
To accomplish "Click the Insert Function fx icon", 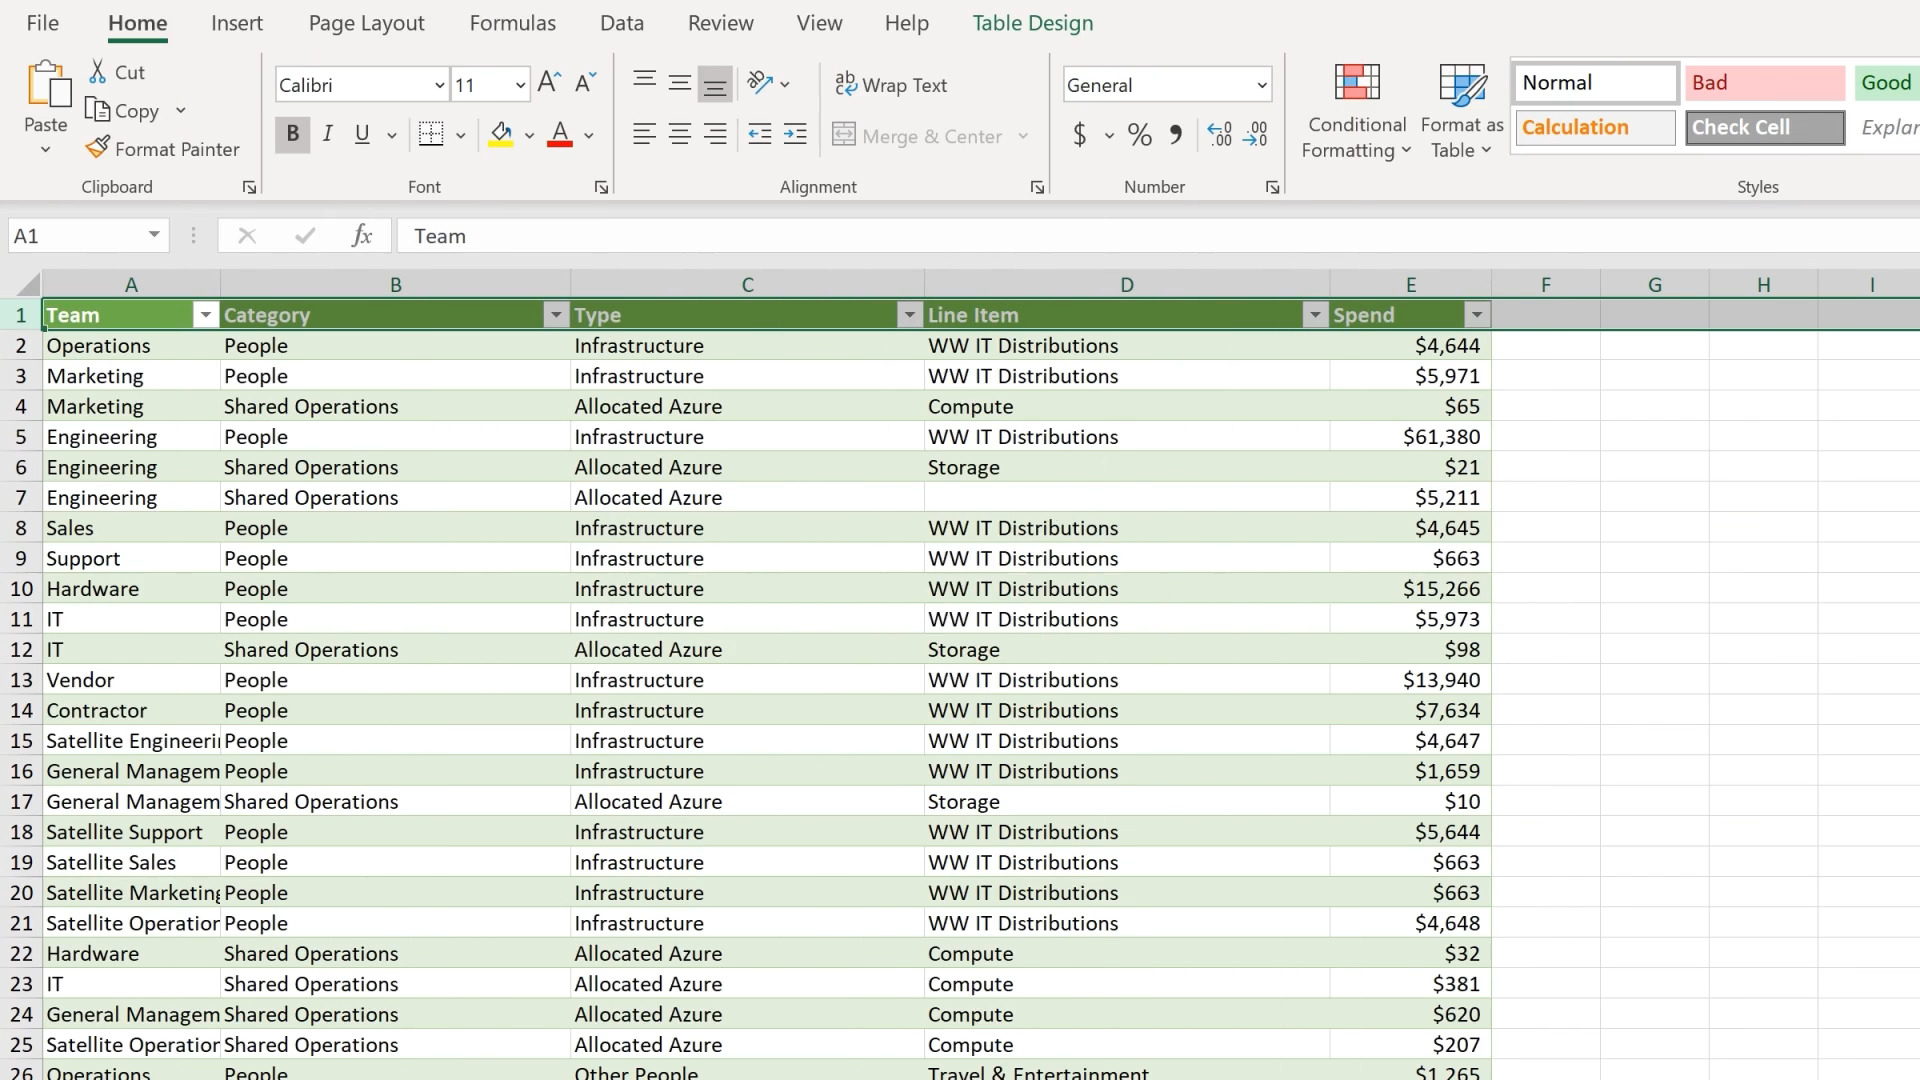I will pyautogui.click(x=362, y=236).
